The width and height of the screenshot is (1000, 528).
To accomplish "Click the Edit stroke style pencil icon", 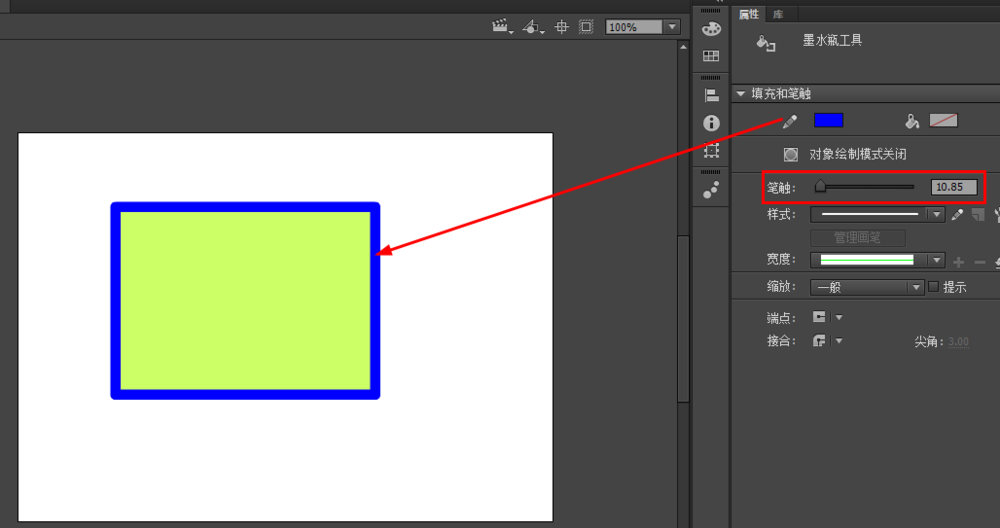I will point(957,215).
